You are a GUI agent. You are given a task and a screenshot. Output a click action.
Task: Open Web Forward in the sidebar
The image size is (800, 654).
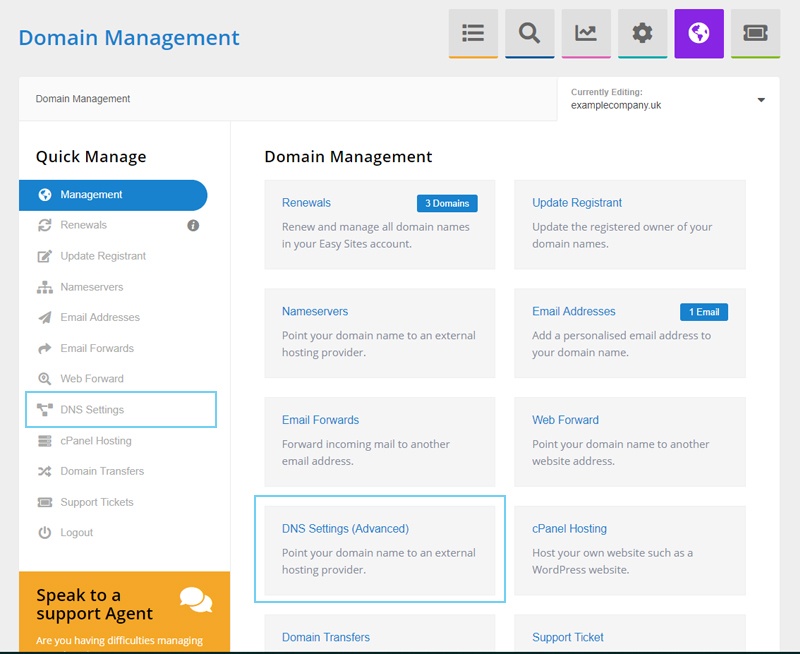pos(92,379)
